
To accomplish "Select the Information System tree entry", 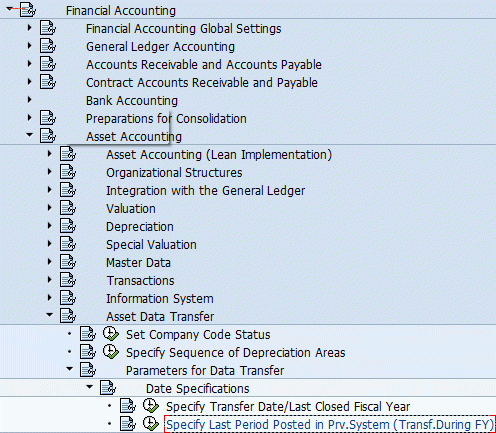I will (x=160, y=299).
